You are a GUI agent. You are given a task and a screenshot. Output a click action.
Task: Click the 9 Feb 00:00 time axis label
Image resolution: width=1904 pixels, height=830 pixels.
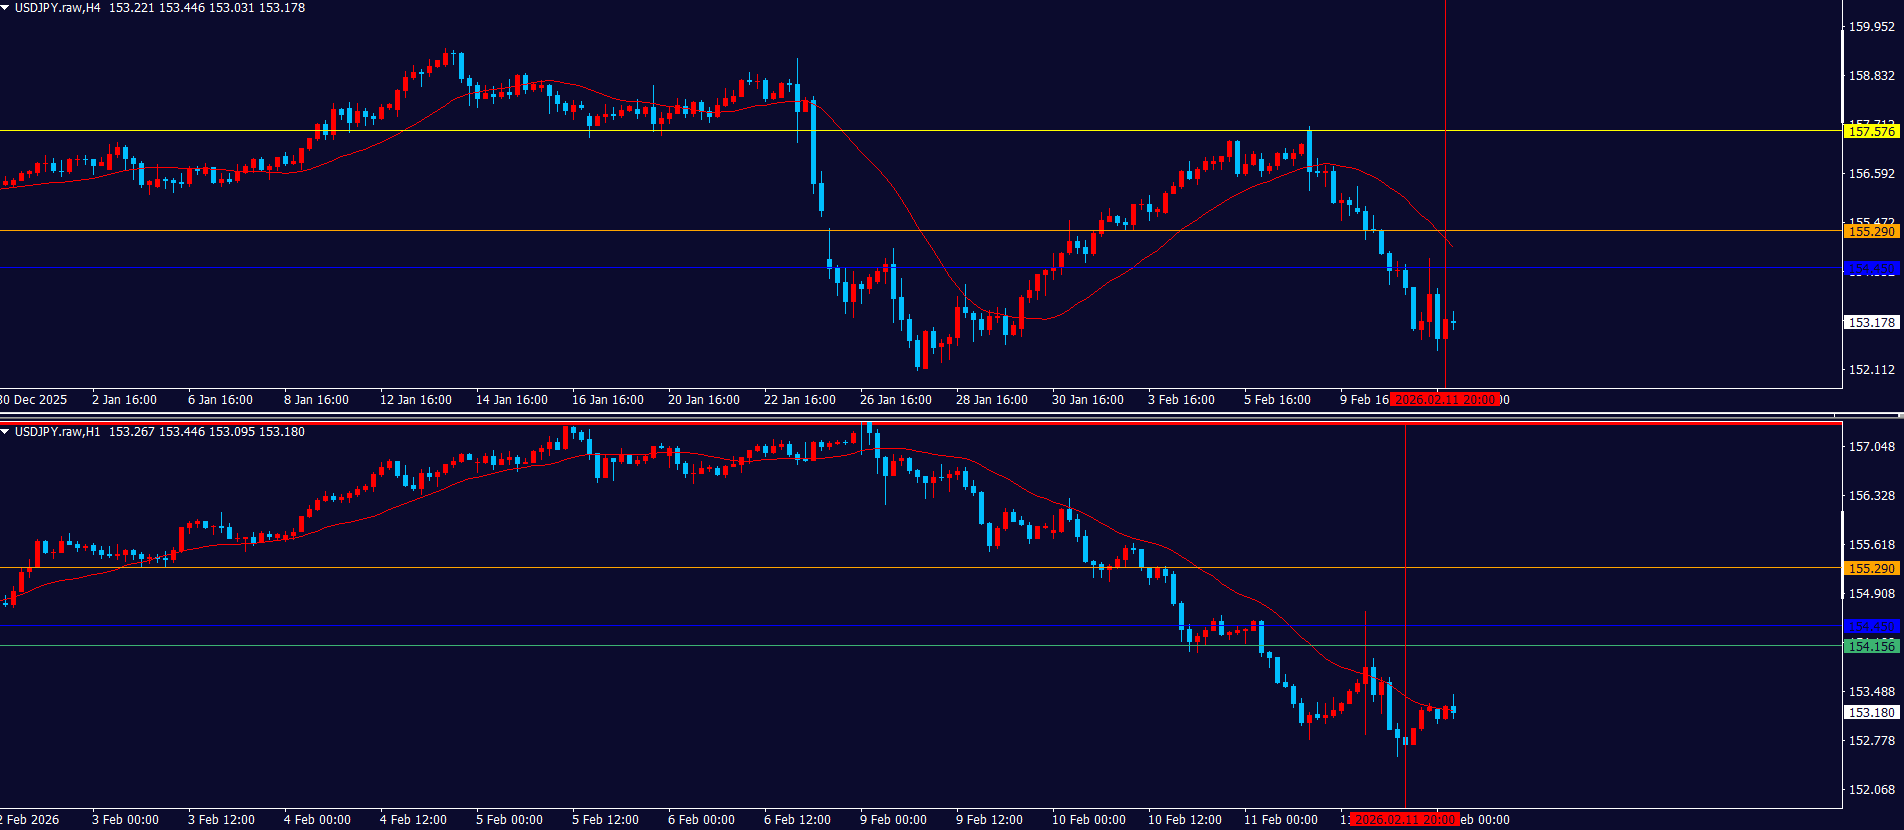point(893,820)
